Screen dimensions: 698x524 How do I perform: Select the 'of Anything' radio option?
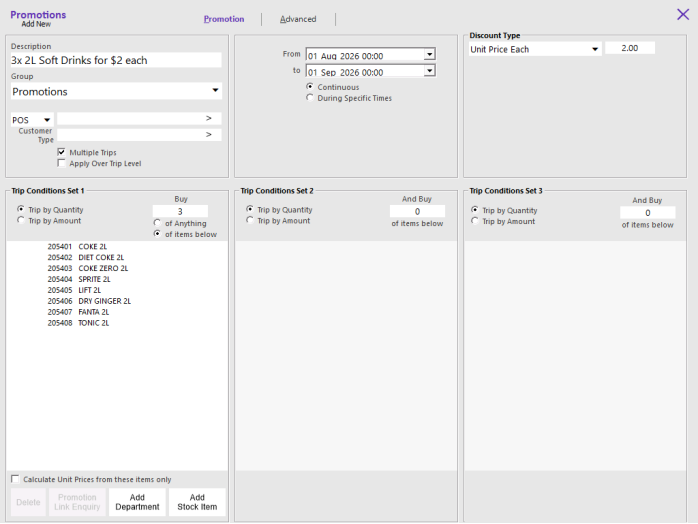tap(157, 223)
